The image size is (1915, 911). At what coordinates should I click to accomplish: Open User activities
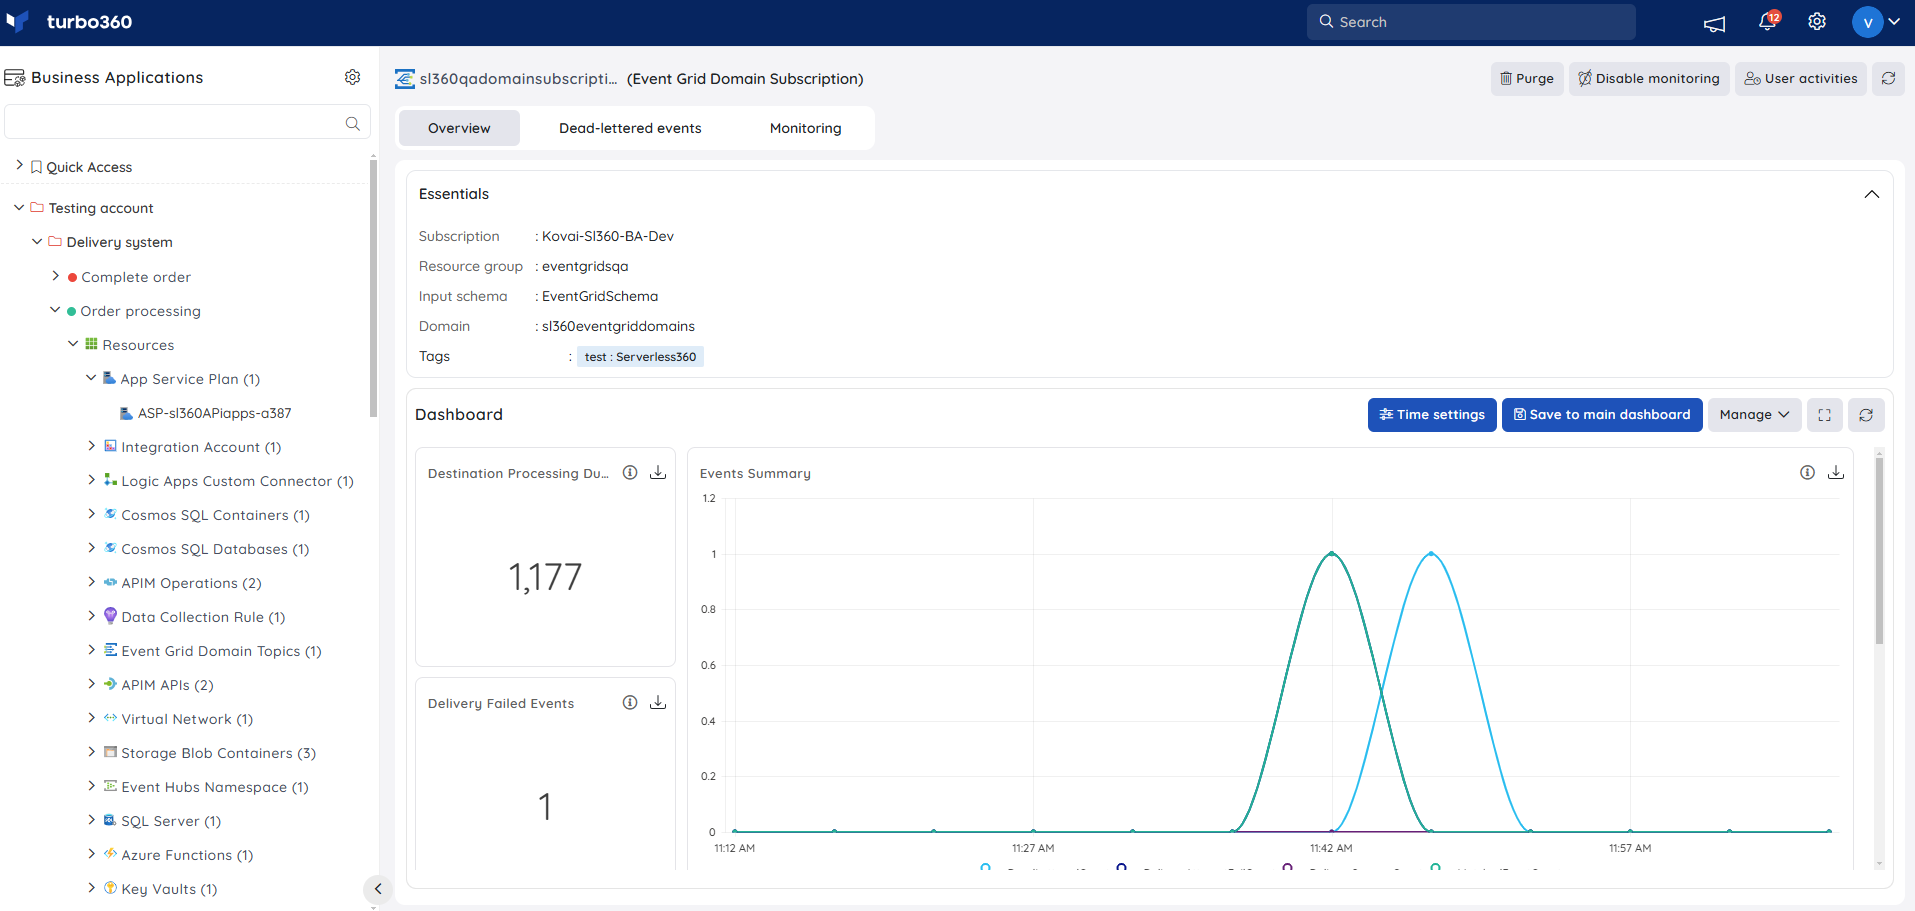click(1801, 78)
